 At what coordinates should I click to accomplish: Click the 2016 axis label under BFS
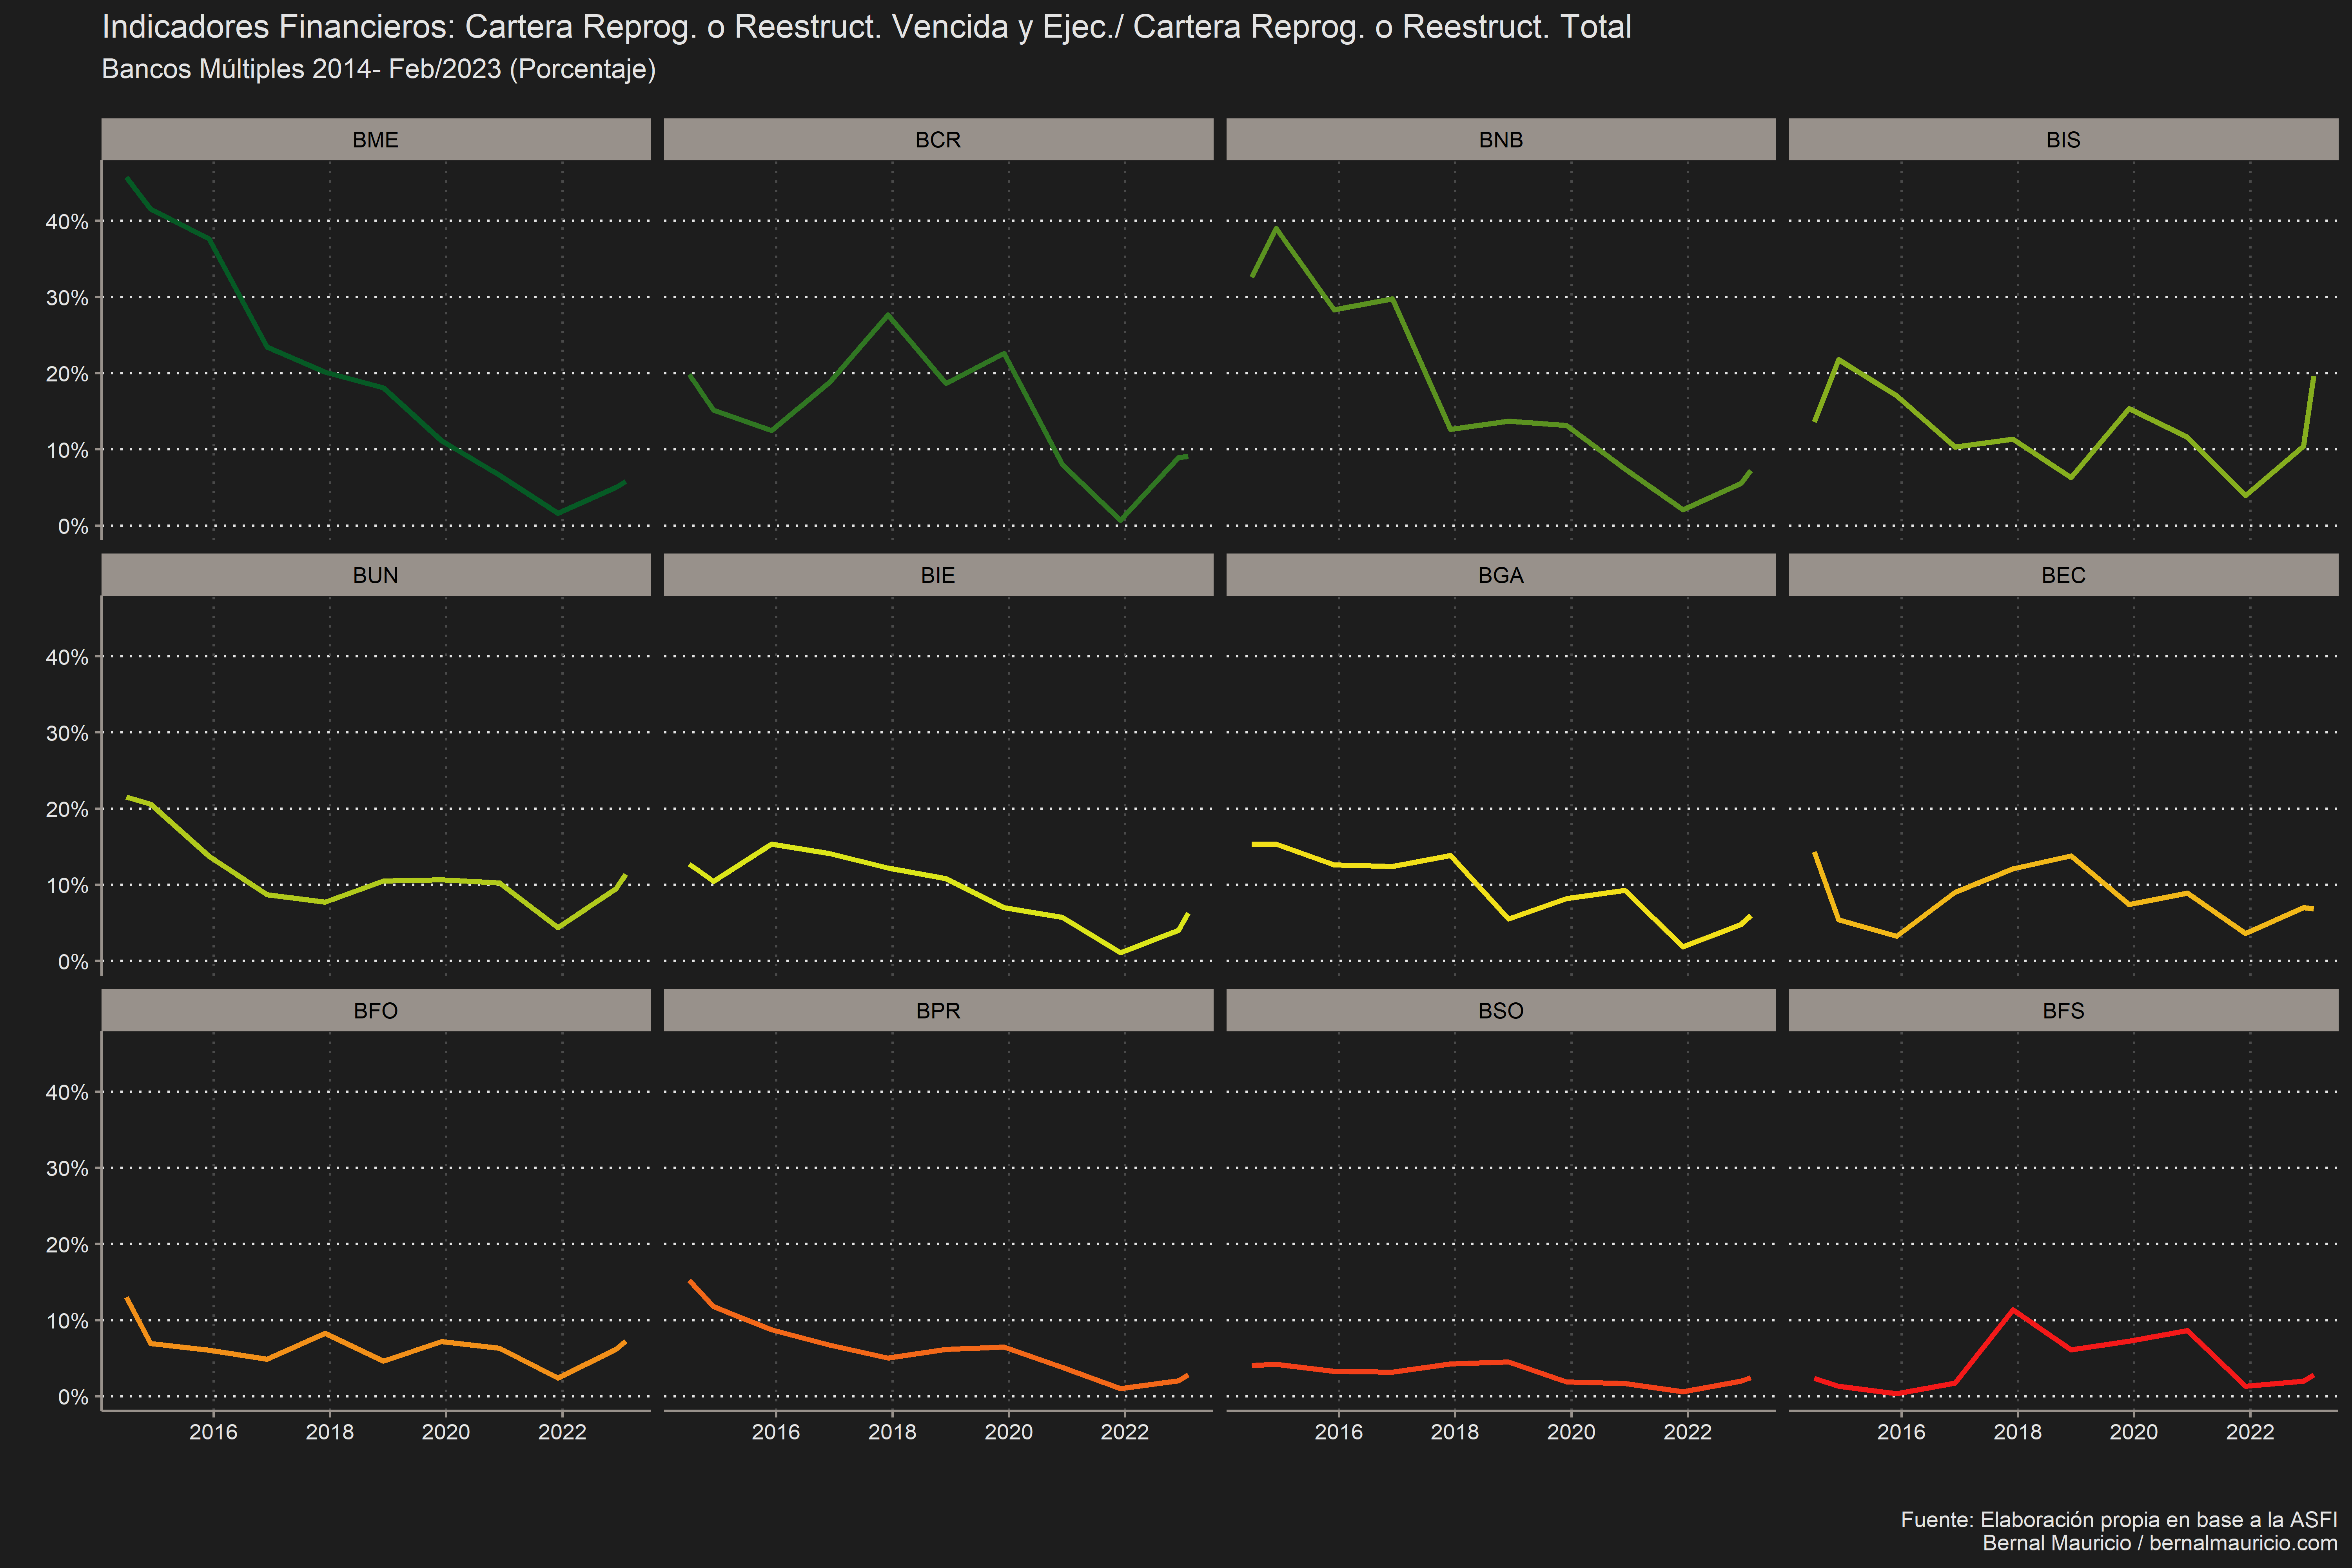pos(1901,1432)
